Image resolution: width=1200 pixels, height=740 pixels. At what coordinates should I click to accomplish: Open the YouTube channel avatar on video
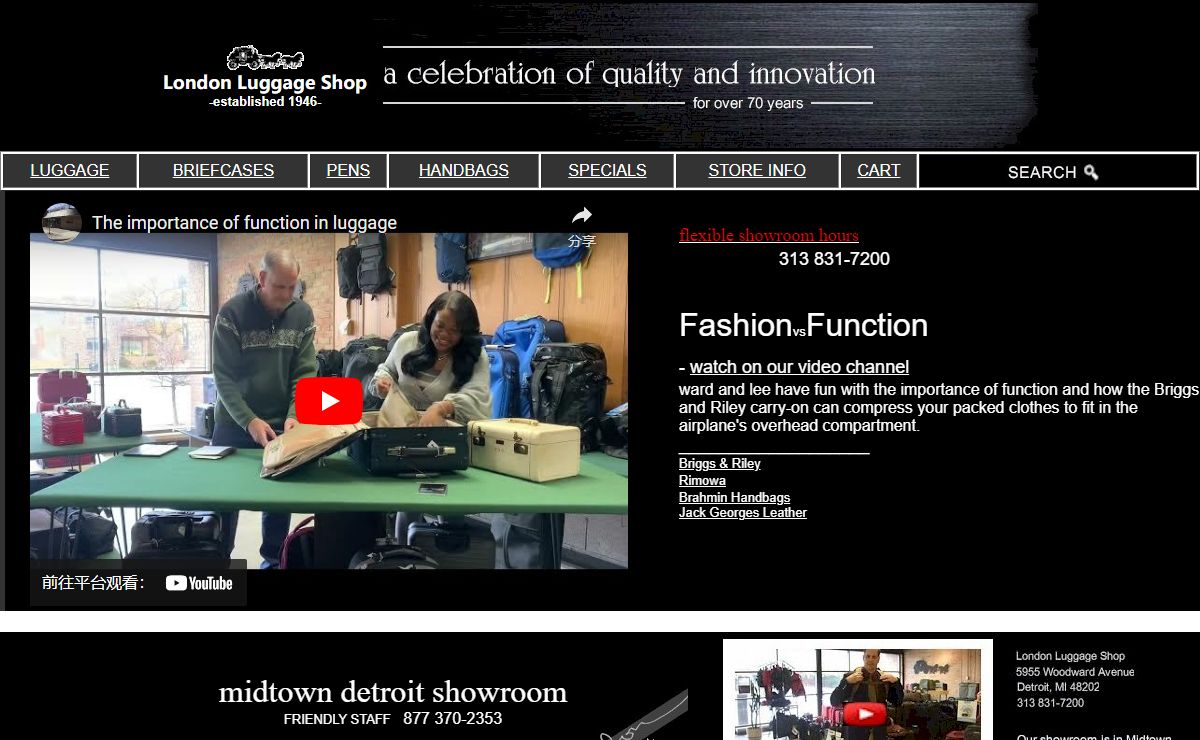pos(62,222)
